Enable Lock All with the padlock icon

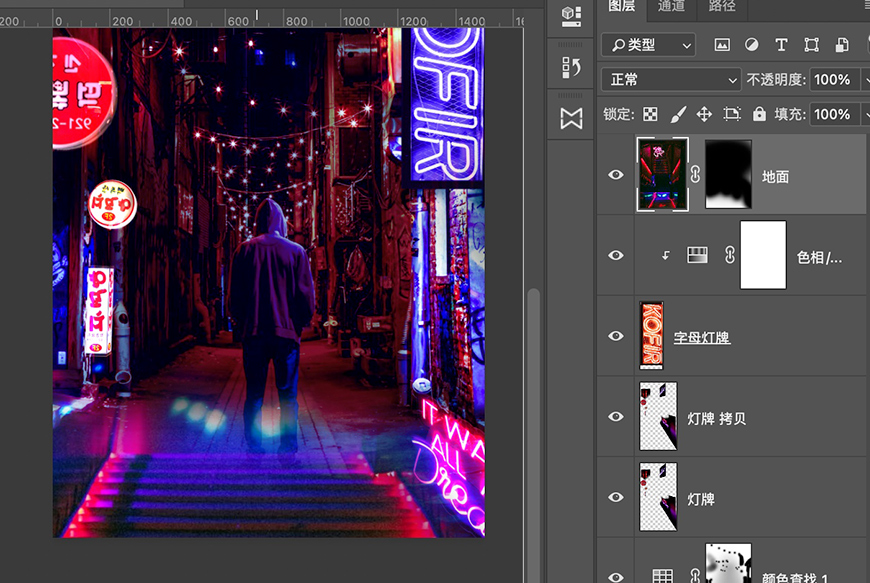[x=759, y=113]
